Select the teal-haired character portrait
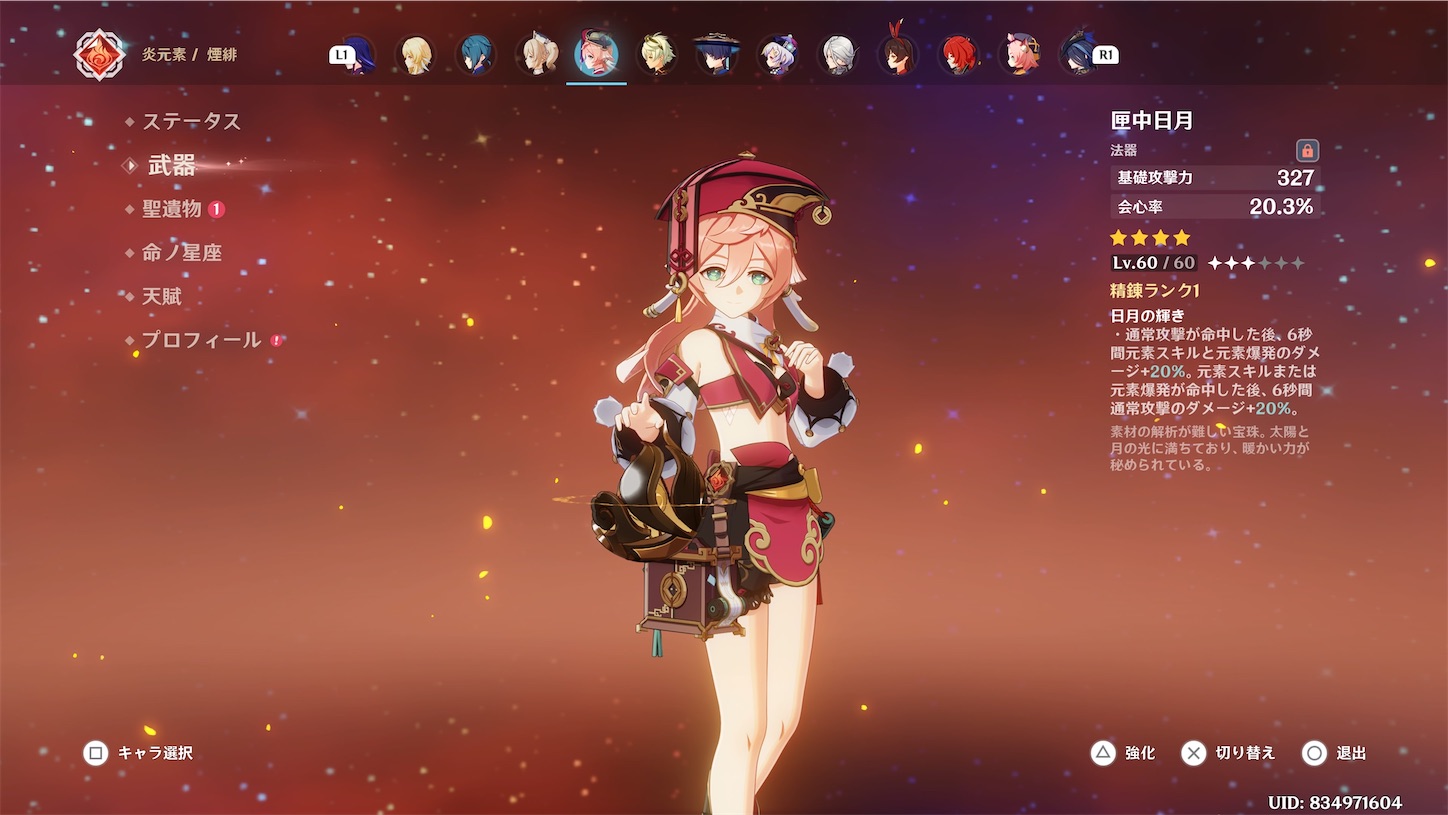Viewport: 1448px width, 815px height. 476,55
